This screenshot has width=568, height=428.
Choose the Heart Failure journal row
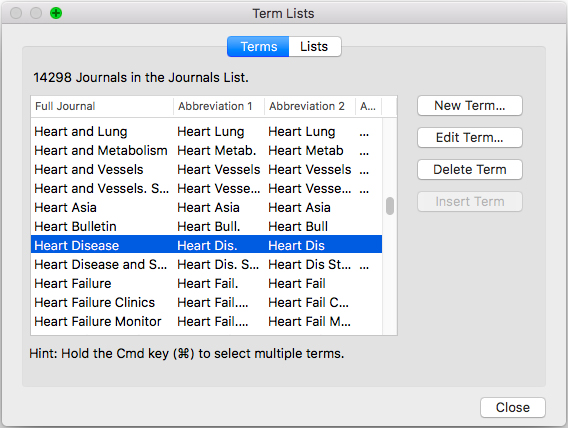pyautogui.click(x=206, y=284)
